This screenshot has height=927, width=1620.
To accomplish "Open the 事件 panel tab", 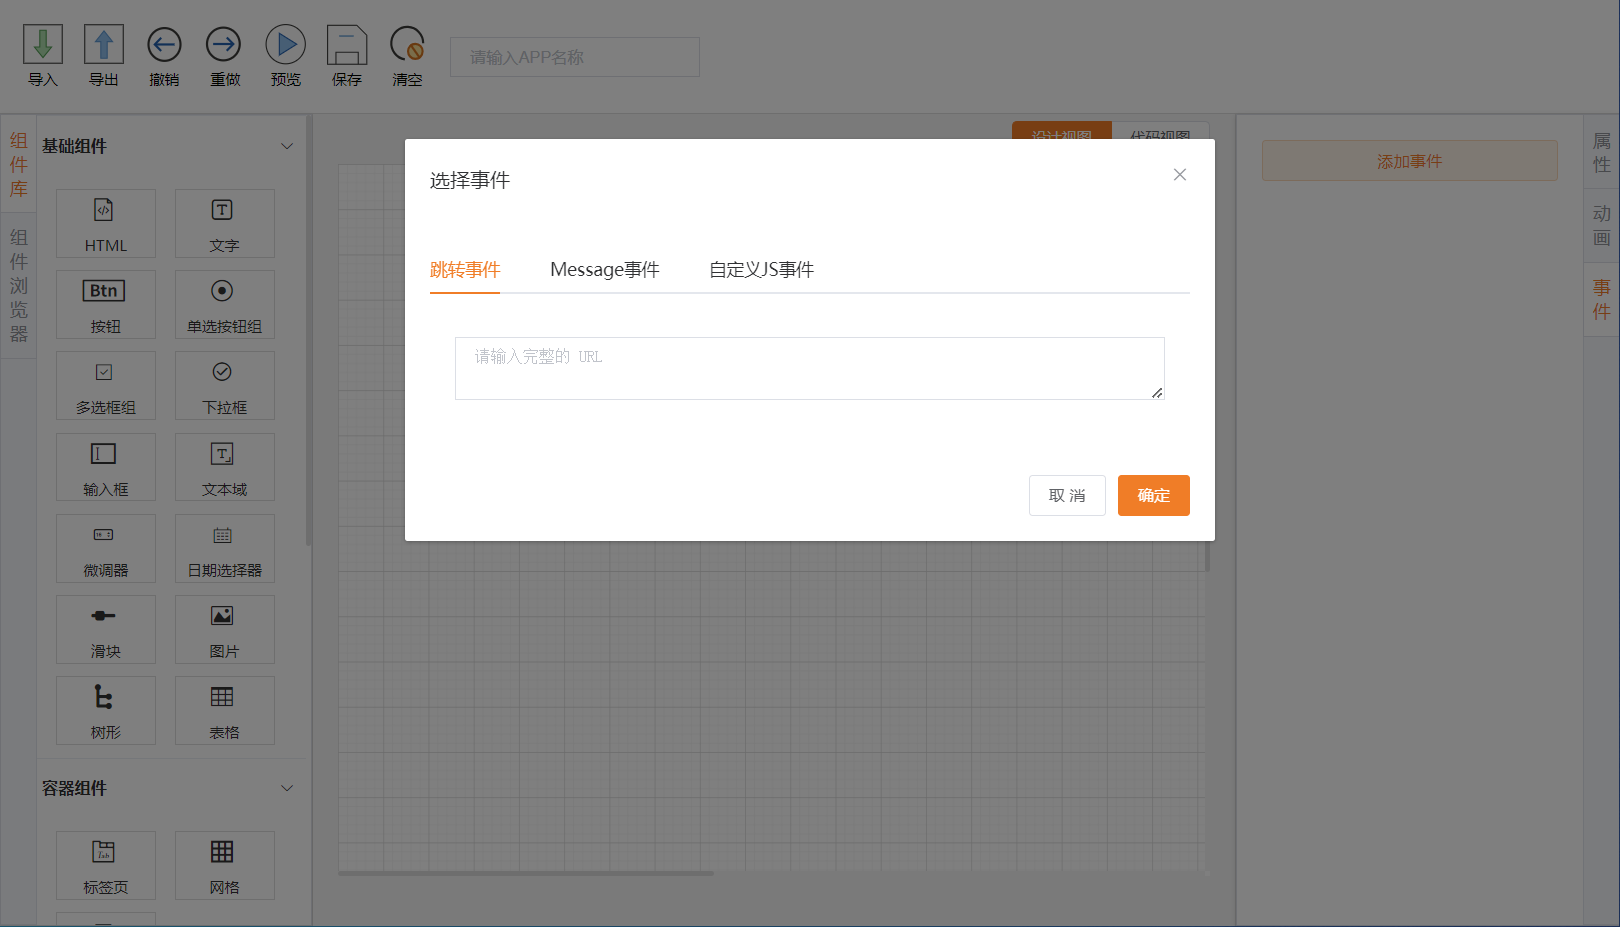I will 1602,299.
